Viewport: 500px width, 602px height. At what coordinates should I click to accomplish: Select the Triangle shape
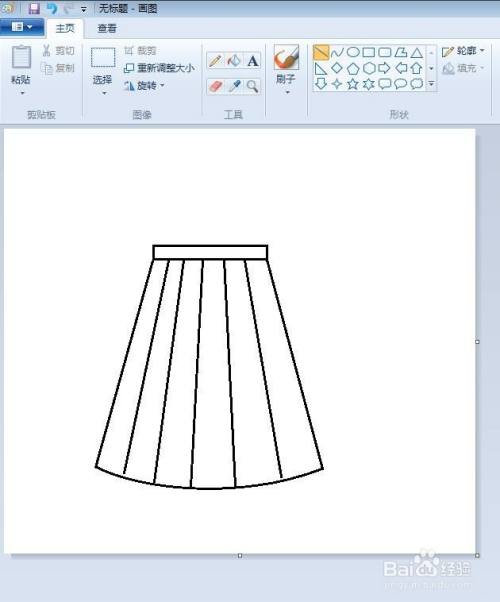[x=417, y=53]
